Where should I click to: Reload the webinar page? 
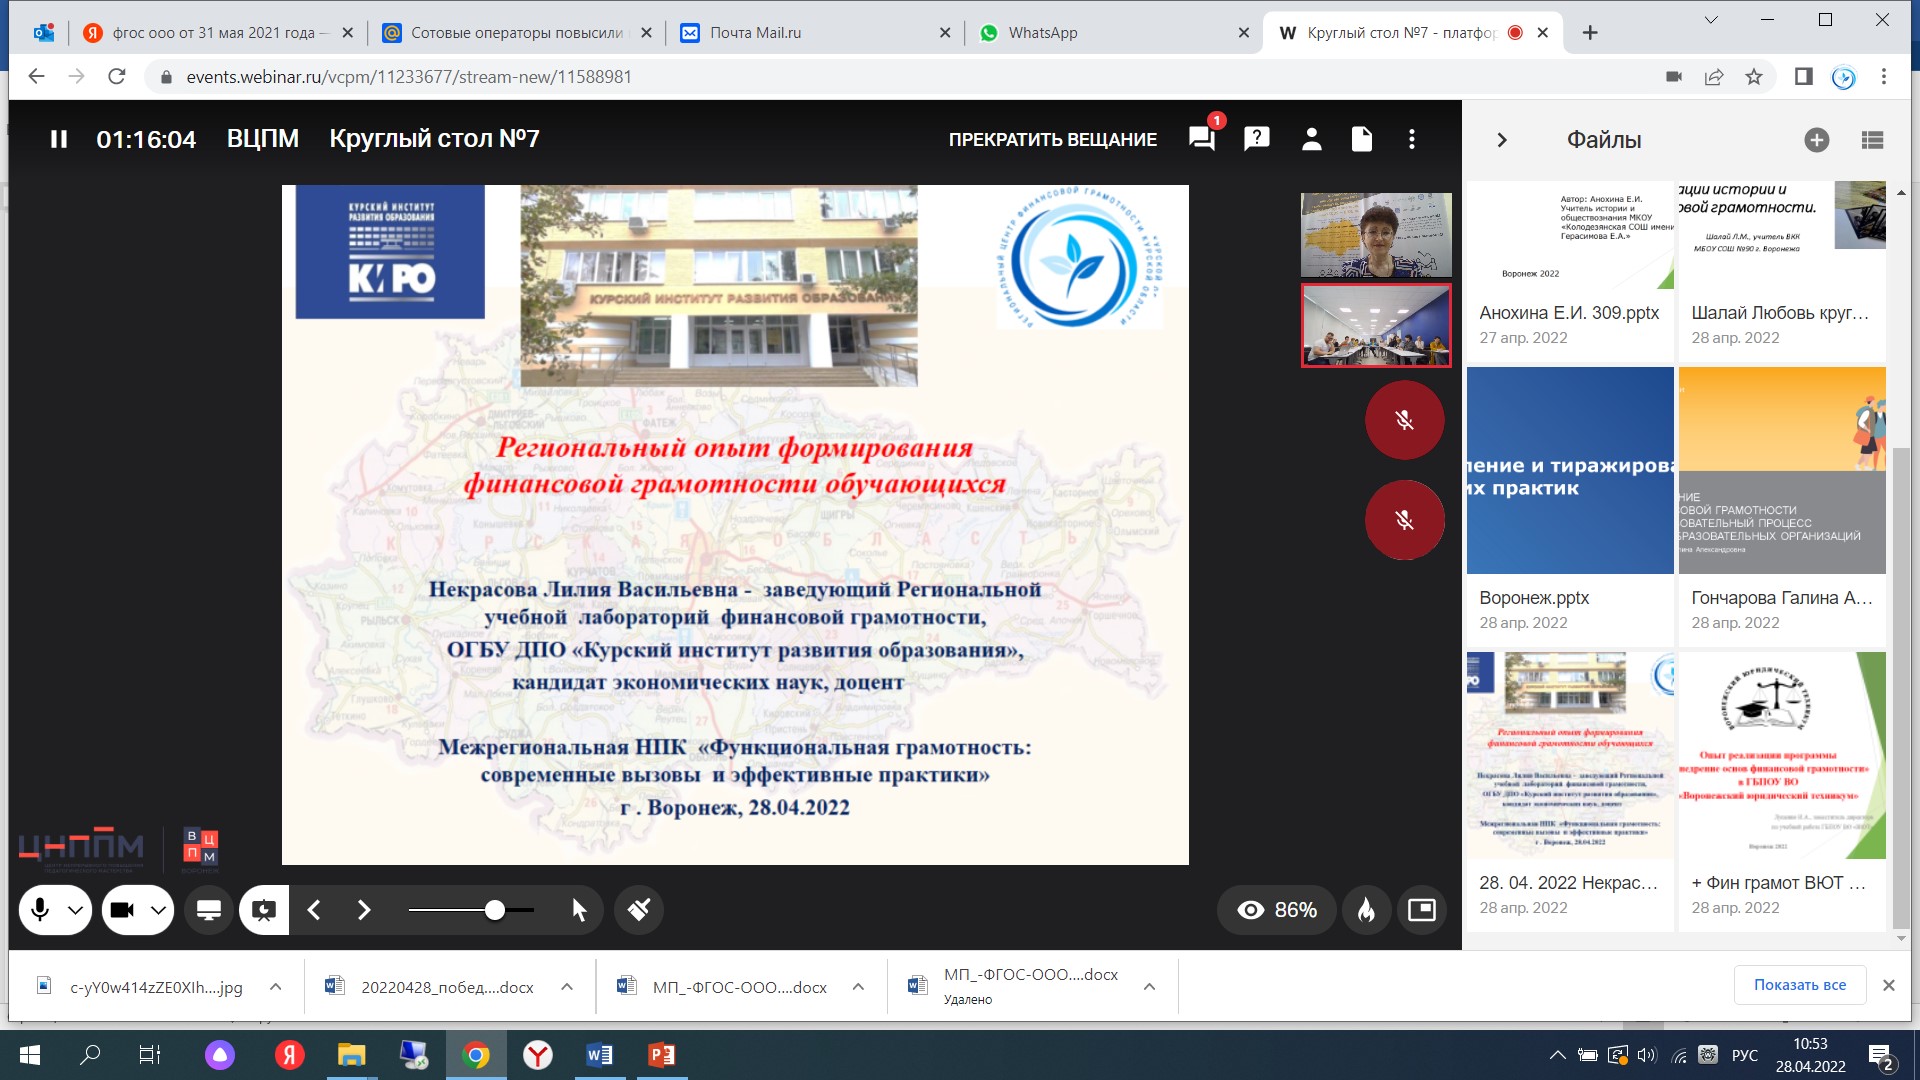tap(117, 77)
